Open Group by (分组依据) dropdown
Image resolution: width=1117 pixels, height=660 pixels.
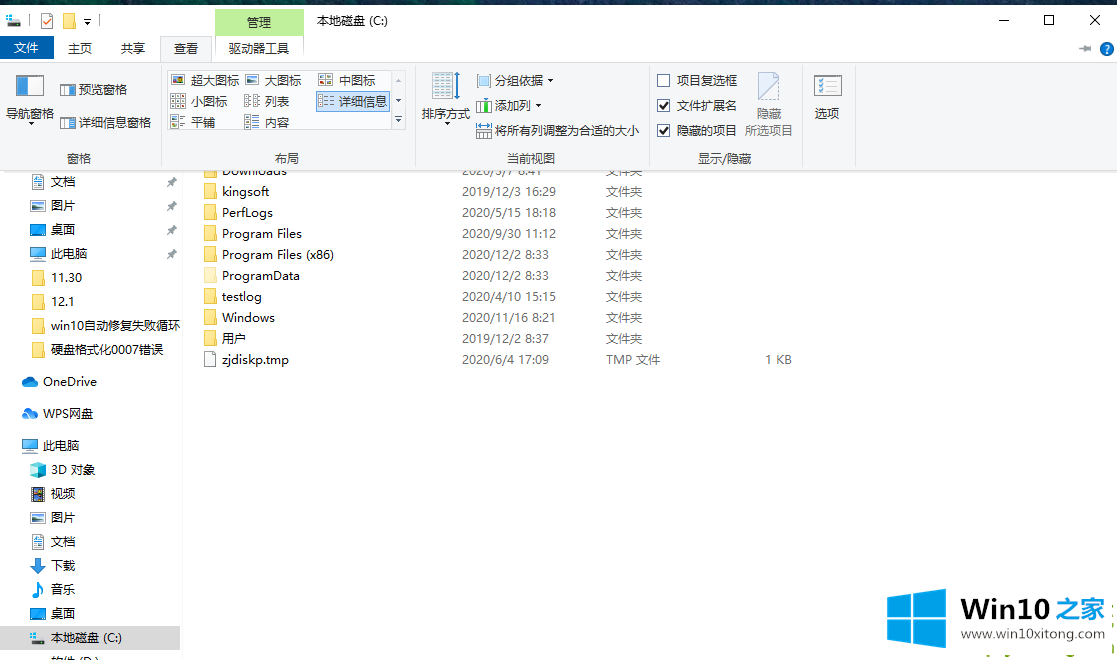click(515, 81)
